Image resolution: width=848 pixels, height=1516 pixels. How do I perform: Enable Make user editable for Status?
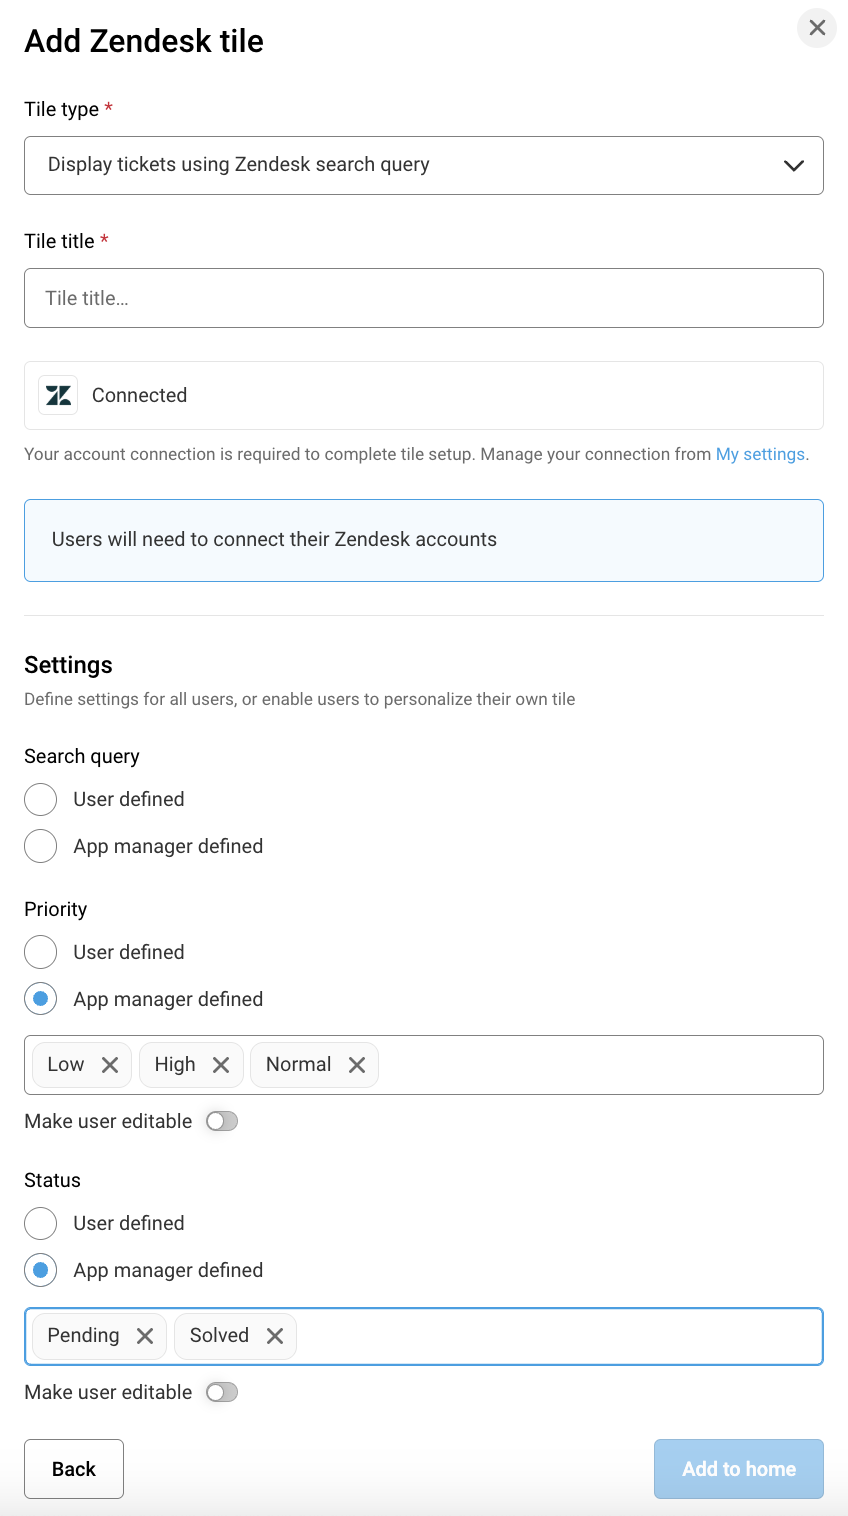(222, 1392)
